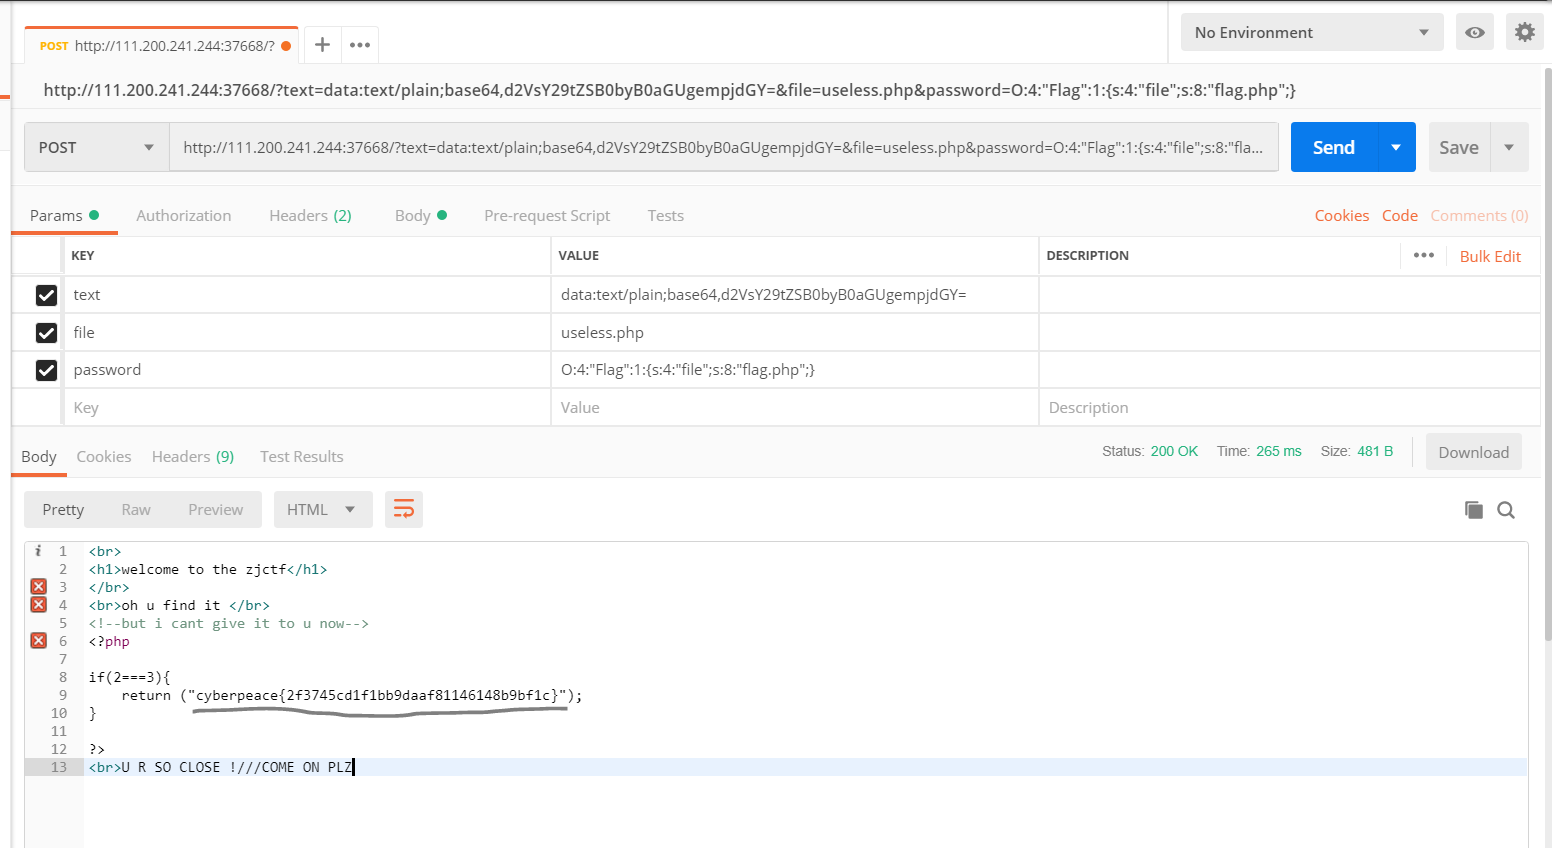Open the Comments (0) link
The width and height of the screenshot is (1552, 848).
[x=1479, y=215]
